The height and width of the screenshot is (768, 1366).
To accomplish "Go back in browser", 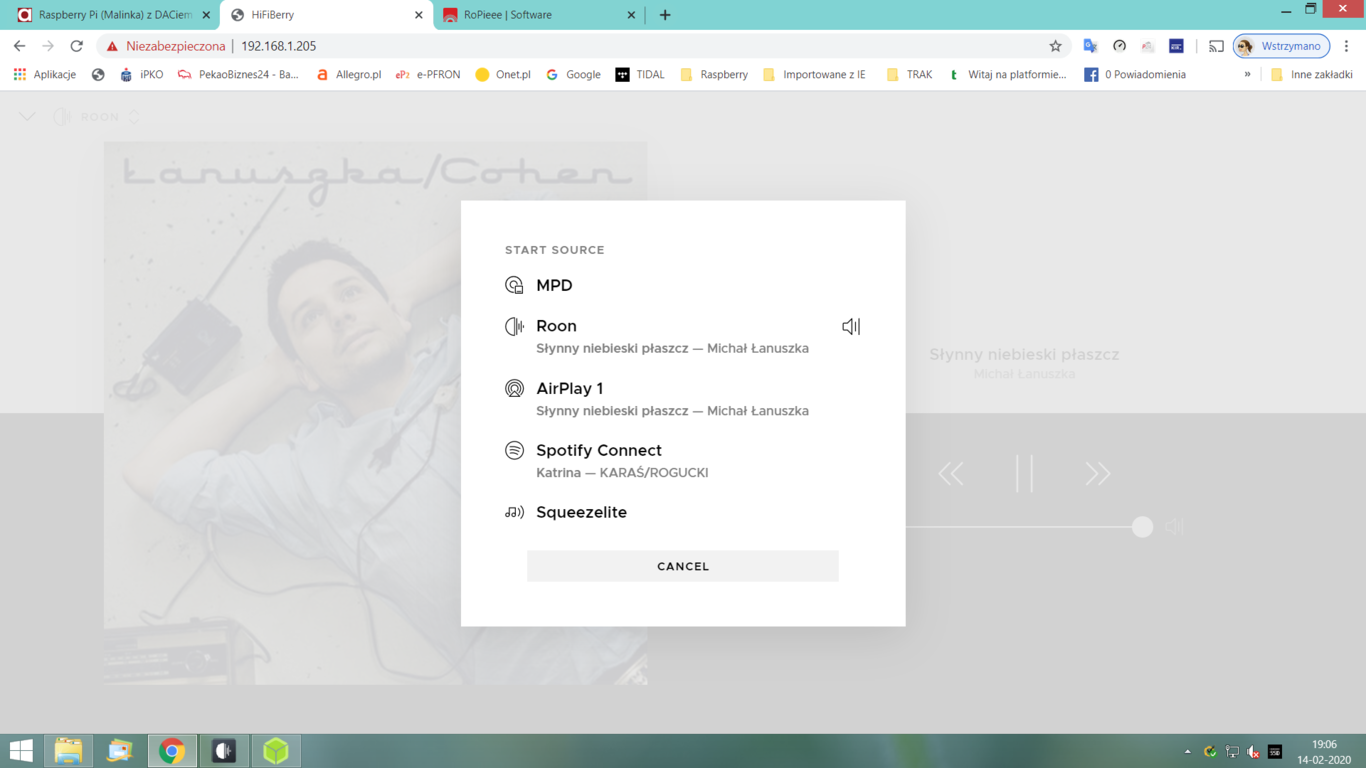I will [19, 46].
